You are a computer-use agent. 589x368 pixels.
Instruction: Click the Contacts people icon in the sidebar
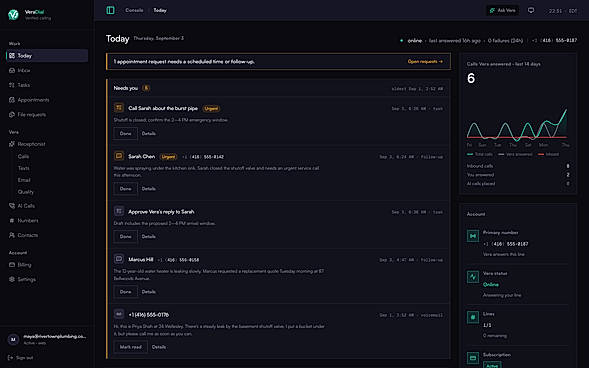12,235
